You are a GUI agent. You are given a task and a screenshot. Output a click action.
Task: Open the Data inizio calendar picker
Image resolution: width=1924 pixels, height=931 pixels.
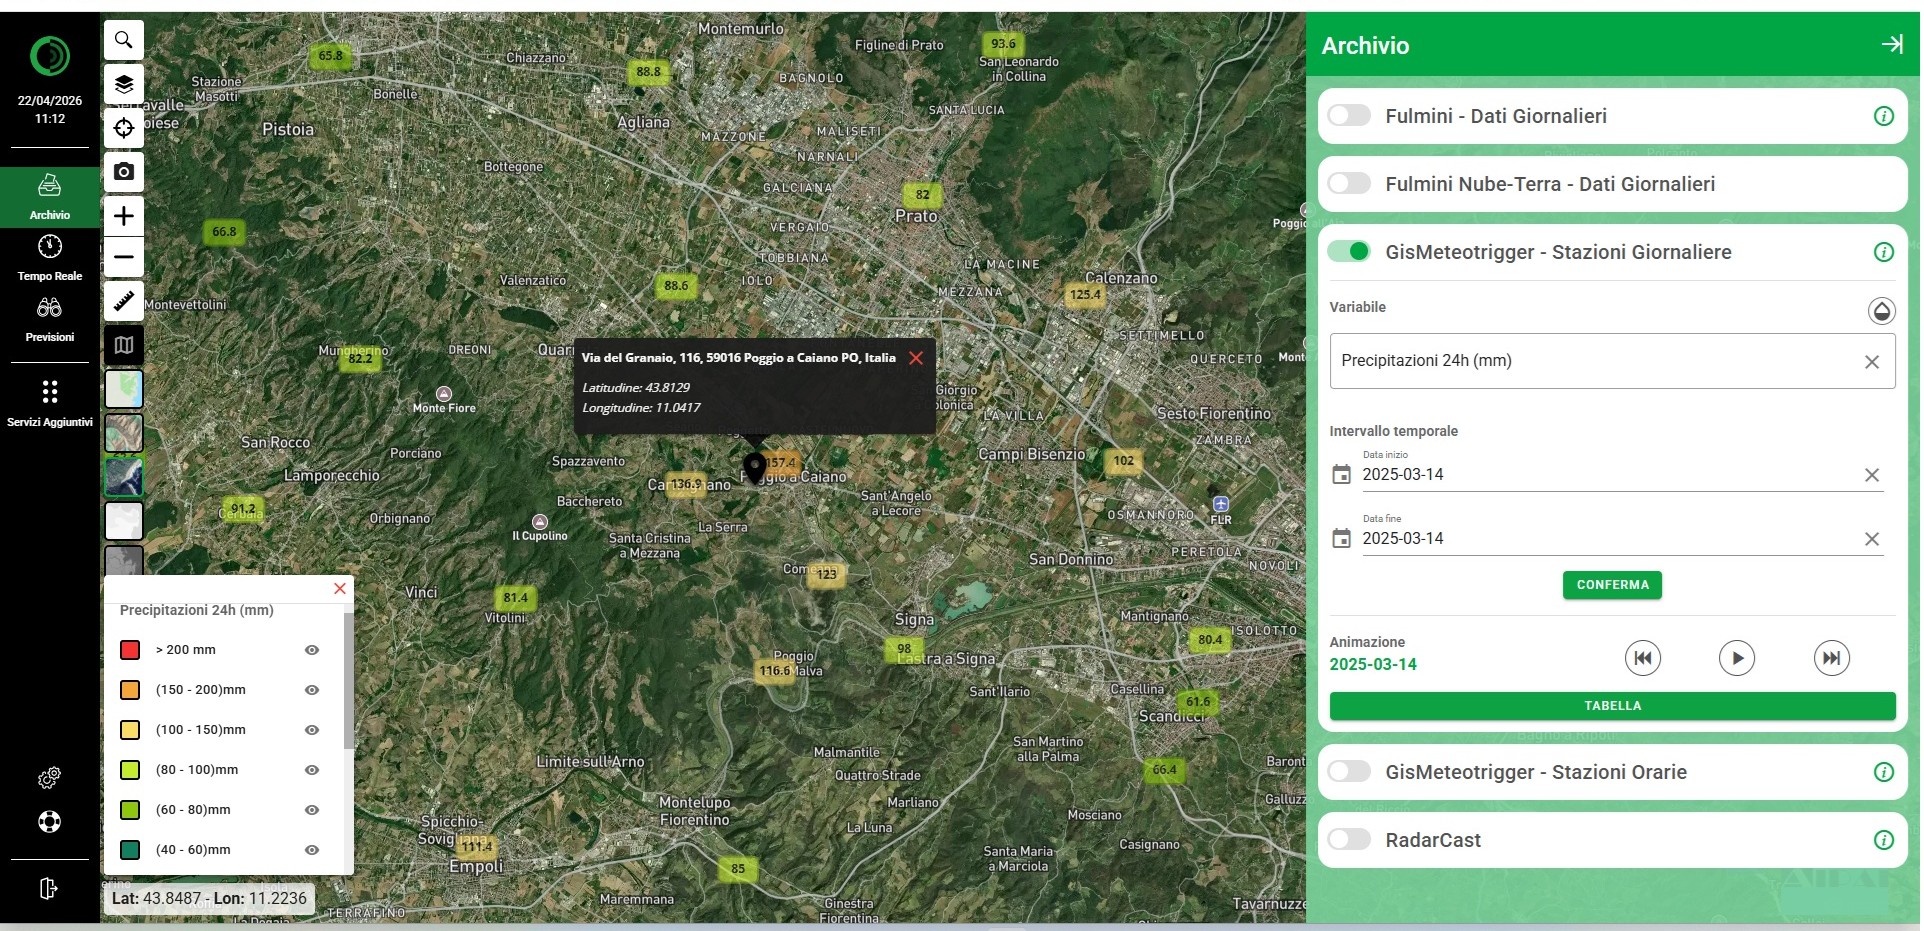click(1342, 475)
